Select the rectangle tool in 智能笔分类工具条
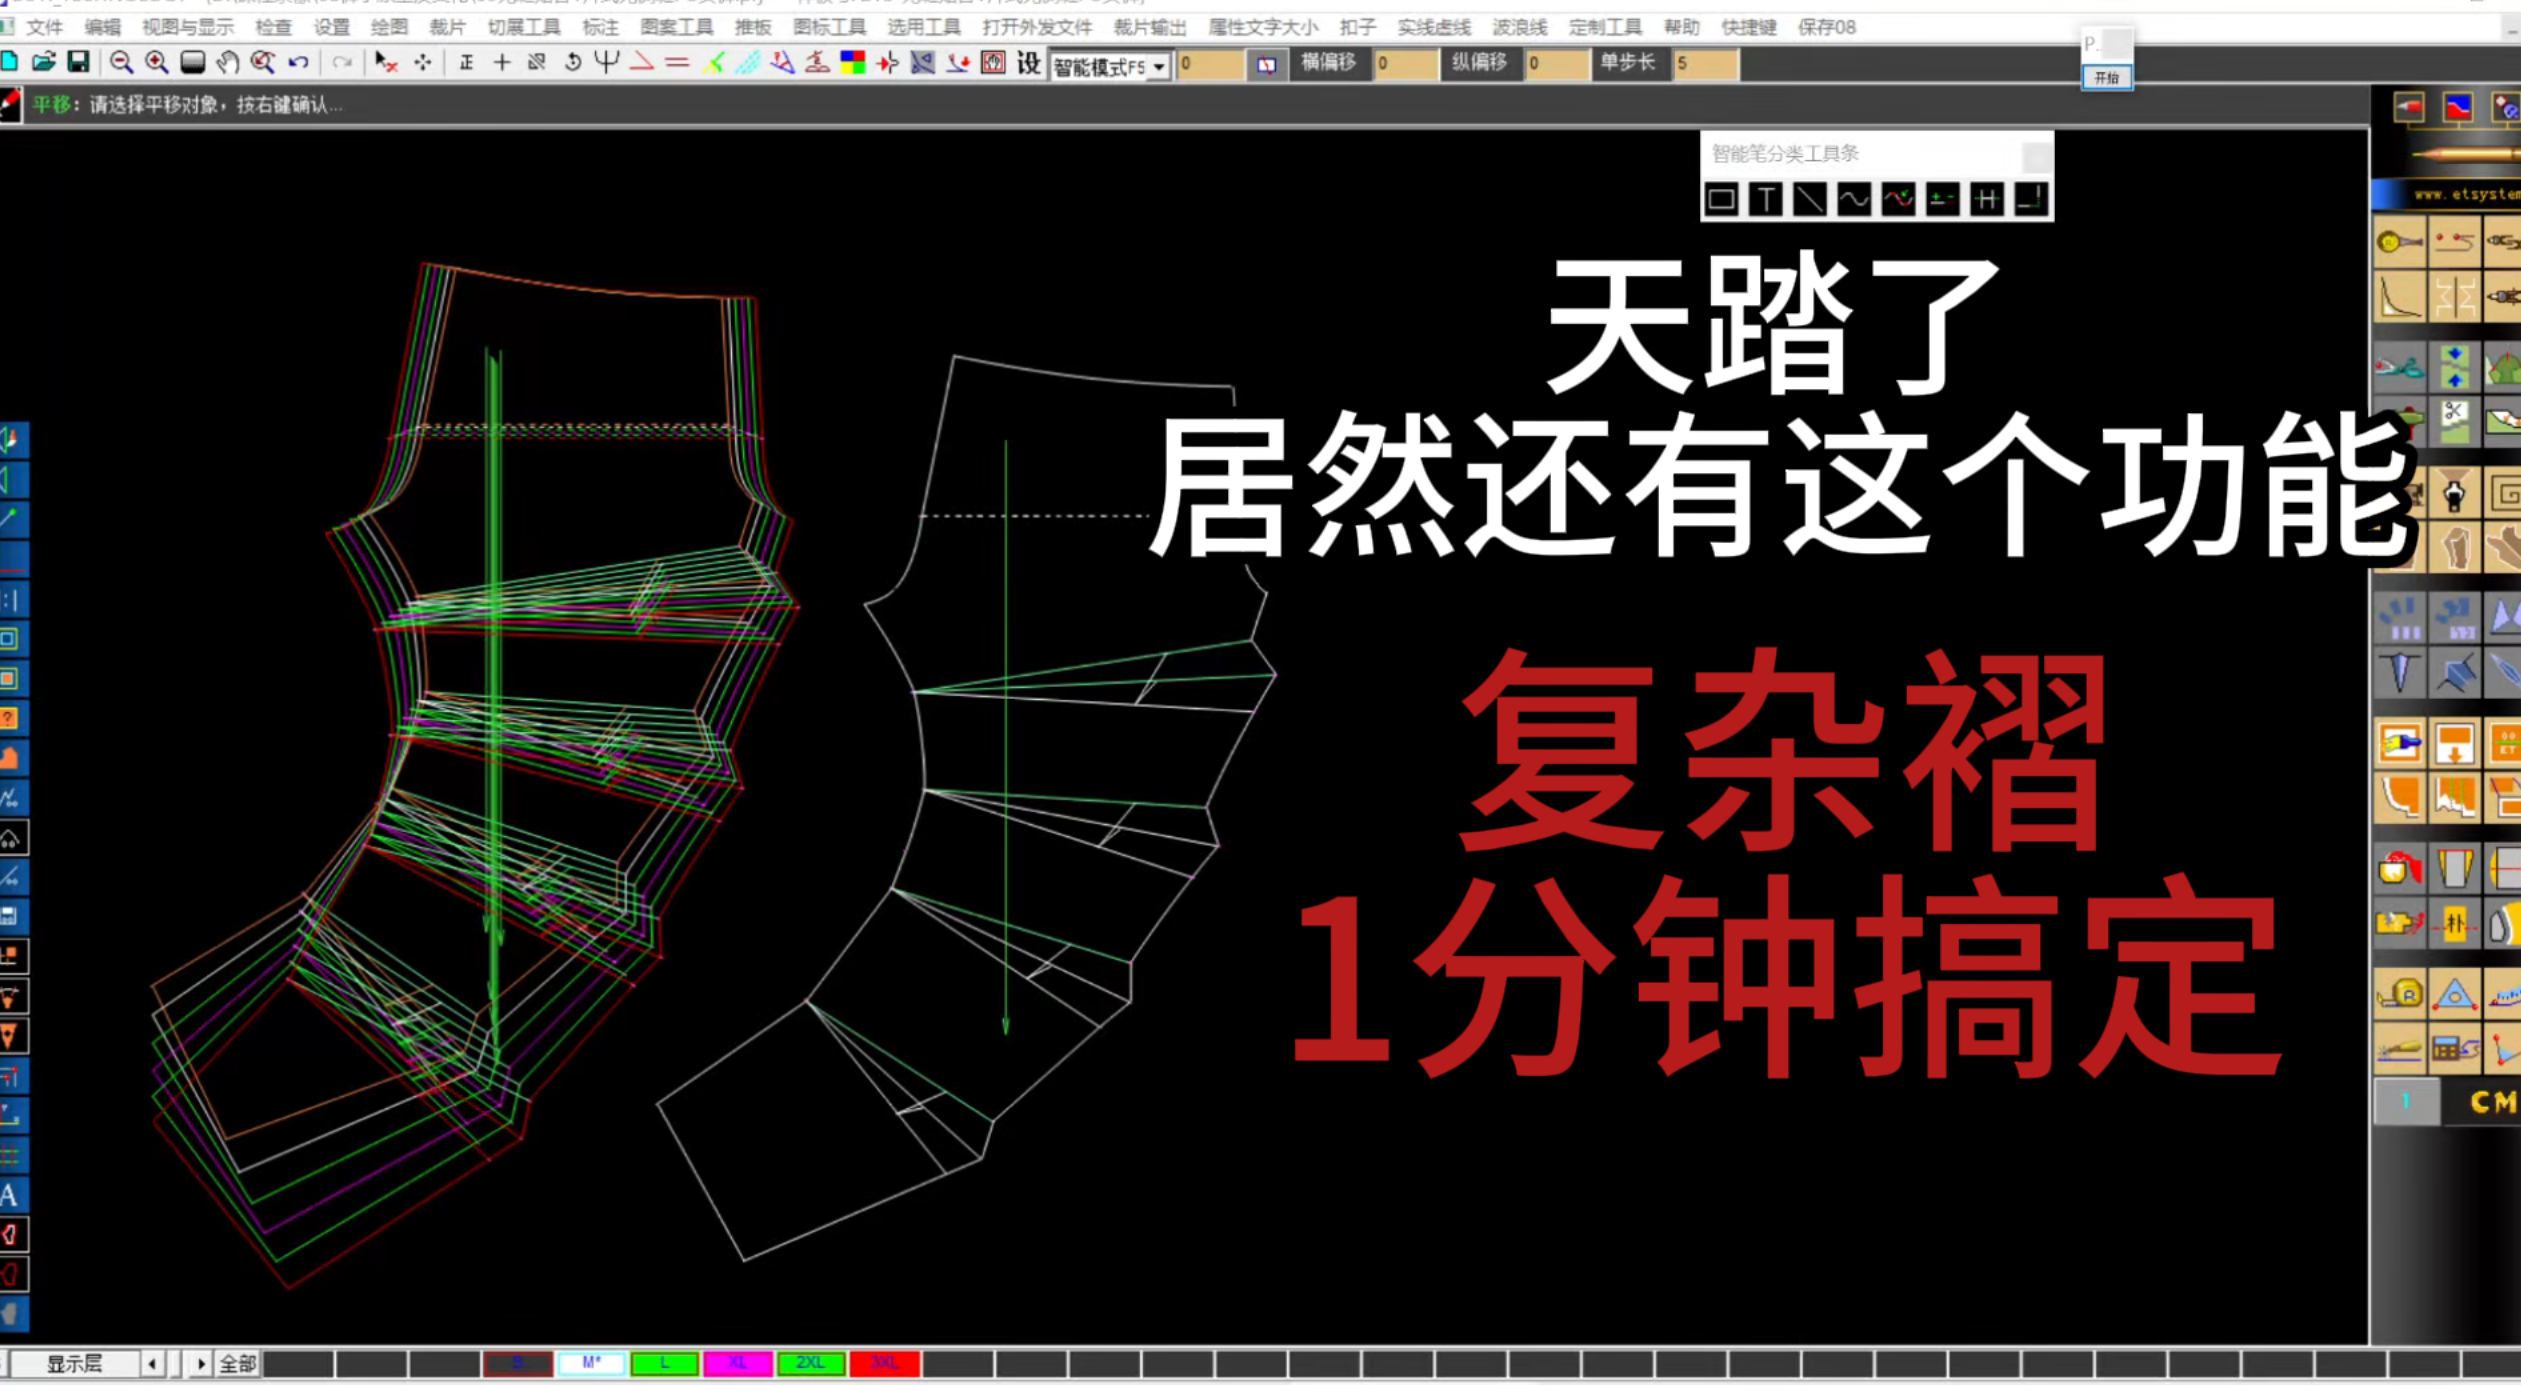2521x1385 pixels. 1722,200
